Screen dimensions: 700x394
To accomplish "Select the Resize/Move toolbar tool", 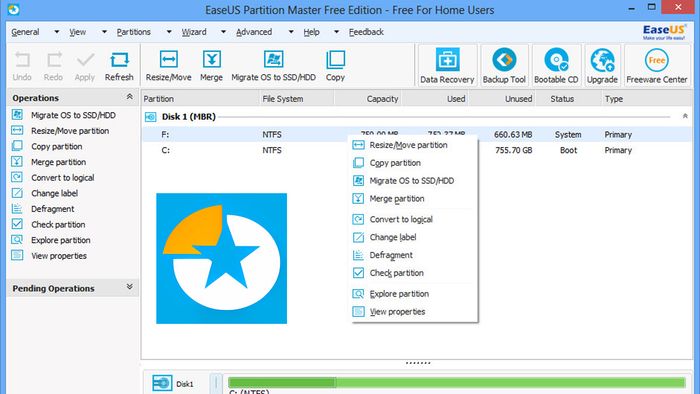I will pos(168,66).
